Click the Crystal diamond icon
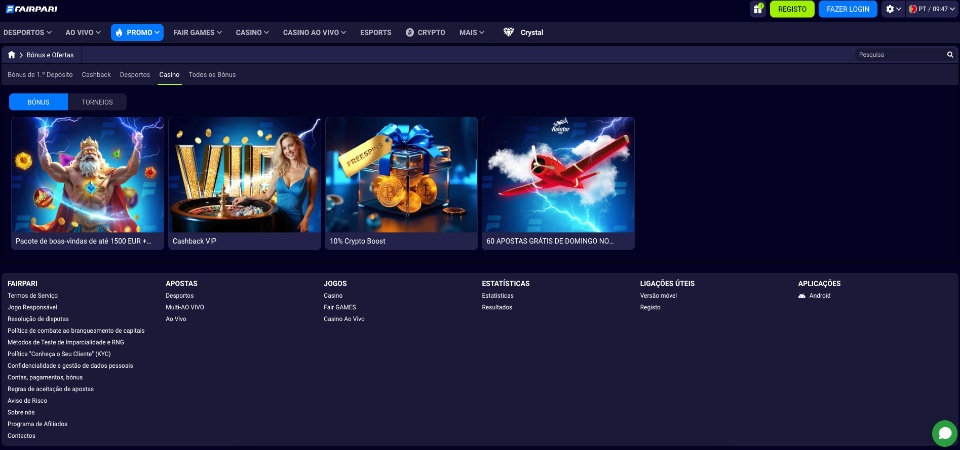Screen dimensions: 960x450 (509, 32)
